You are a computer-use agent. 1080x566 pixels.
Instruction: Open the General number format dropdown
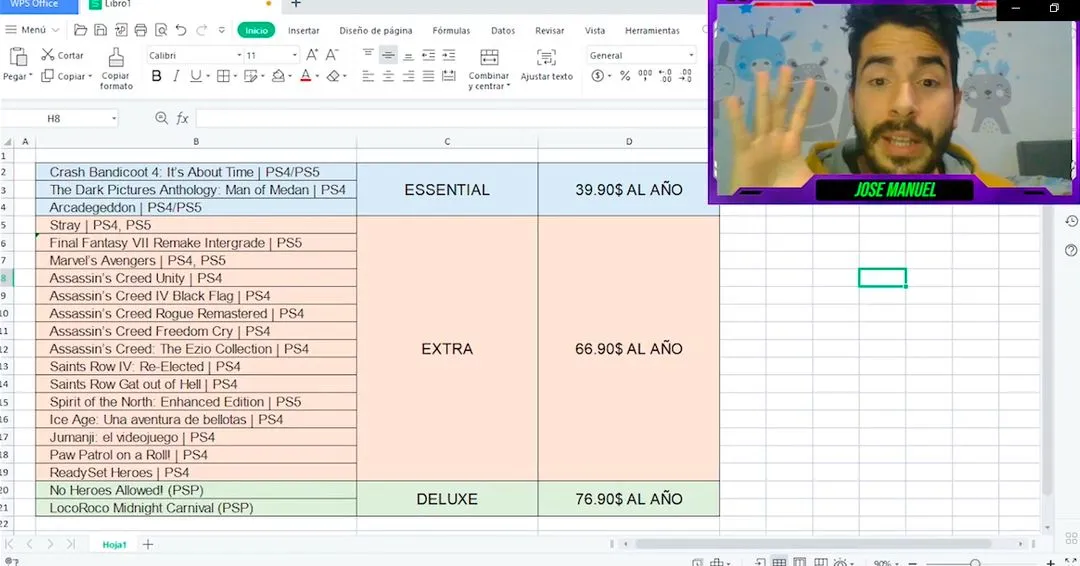pyautogui.click(x=691, y=55)
